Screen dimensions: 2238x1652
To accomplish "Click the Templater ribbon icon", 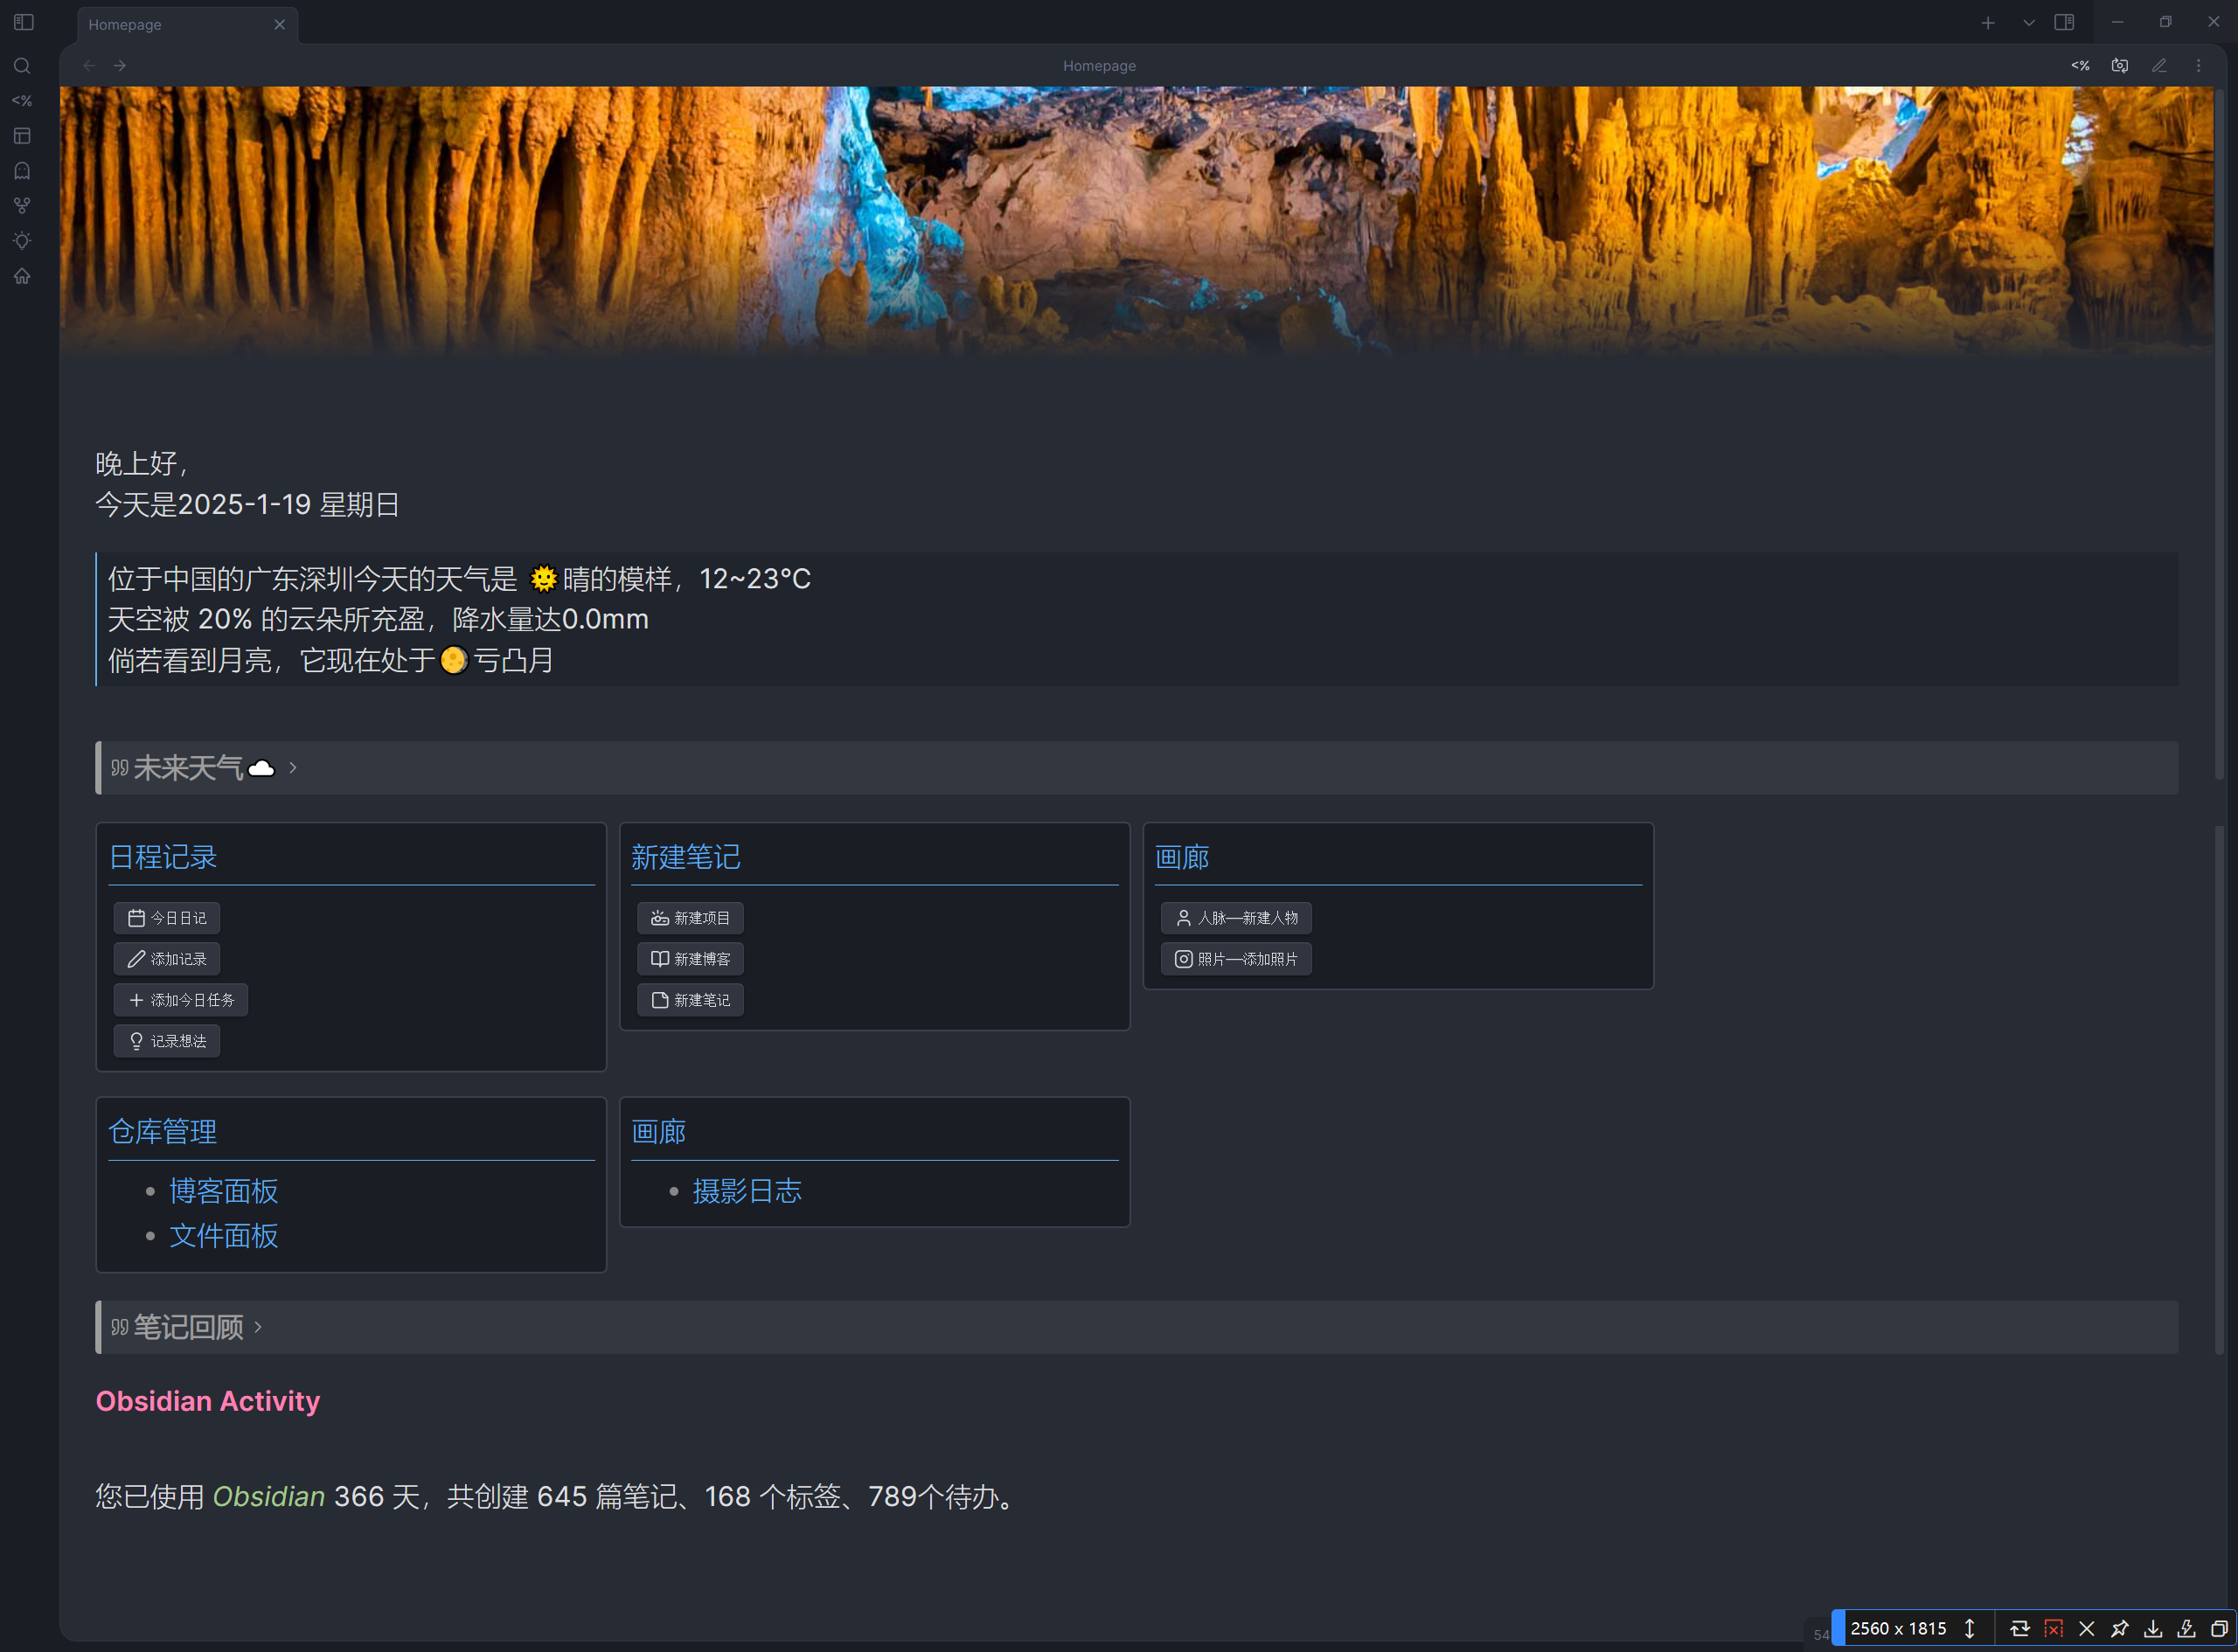I will [22, 101].
